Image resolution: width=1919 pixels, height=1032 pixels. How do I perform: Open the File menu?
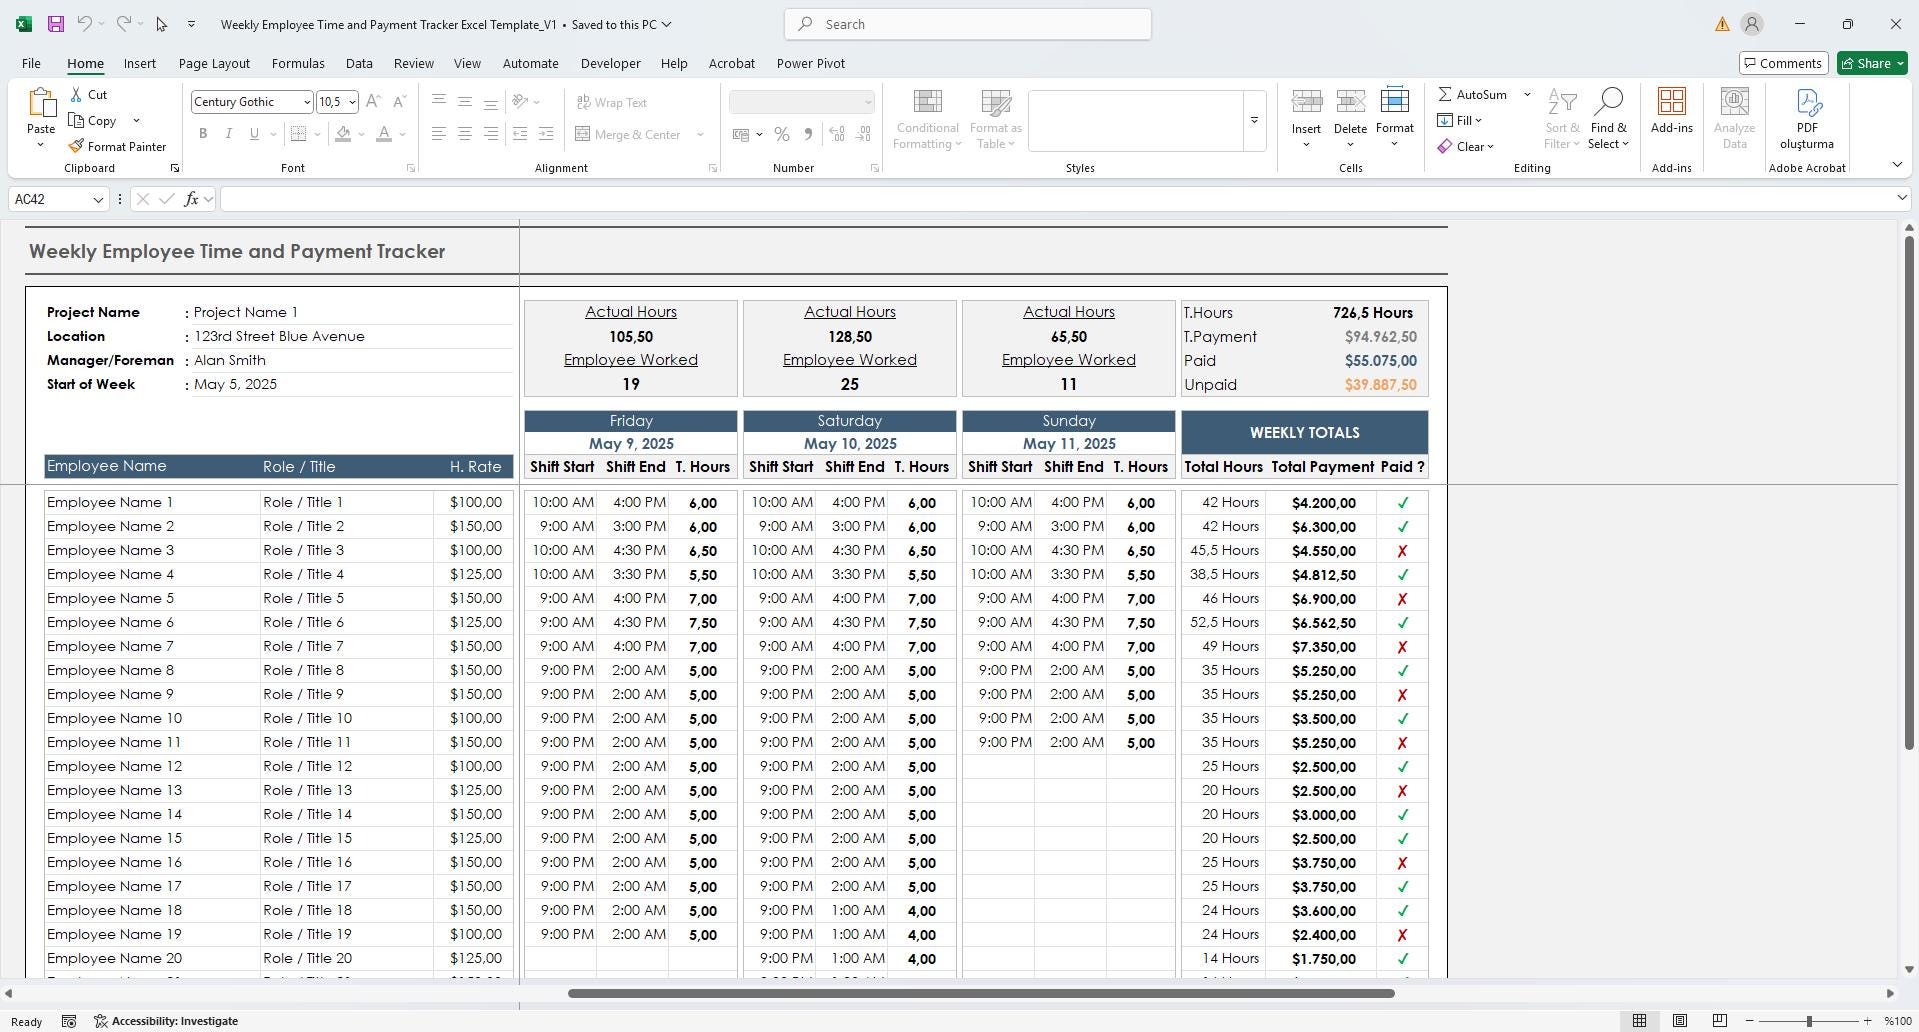(x=31, y=63)
